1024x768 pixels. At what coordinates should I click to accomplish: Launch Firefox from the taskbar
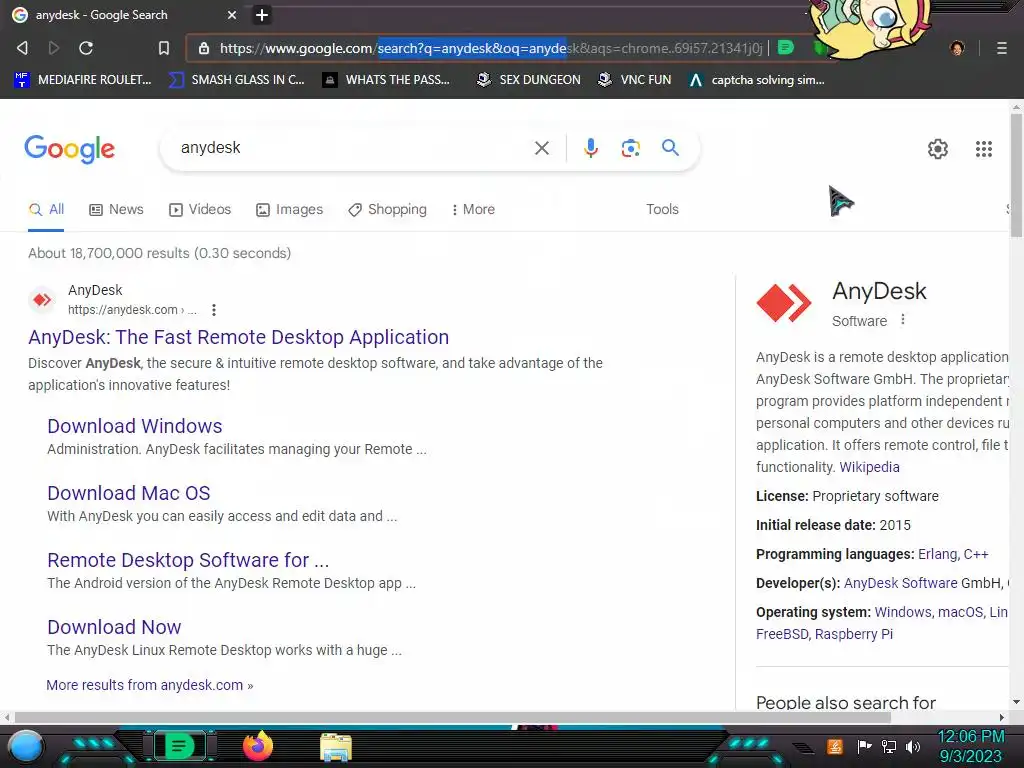pos(257,746)
